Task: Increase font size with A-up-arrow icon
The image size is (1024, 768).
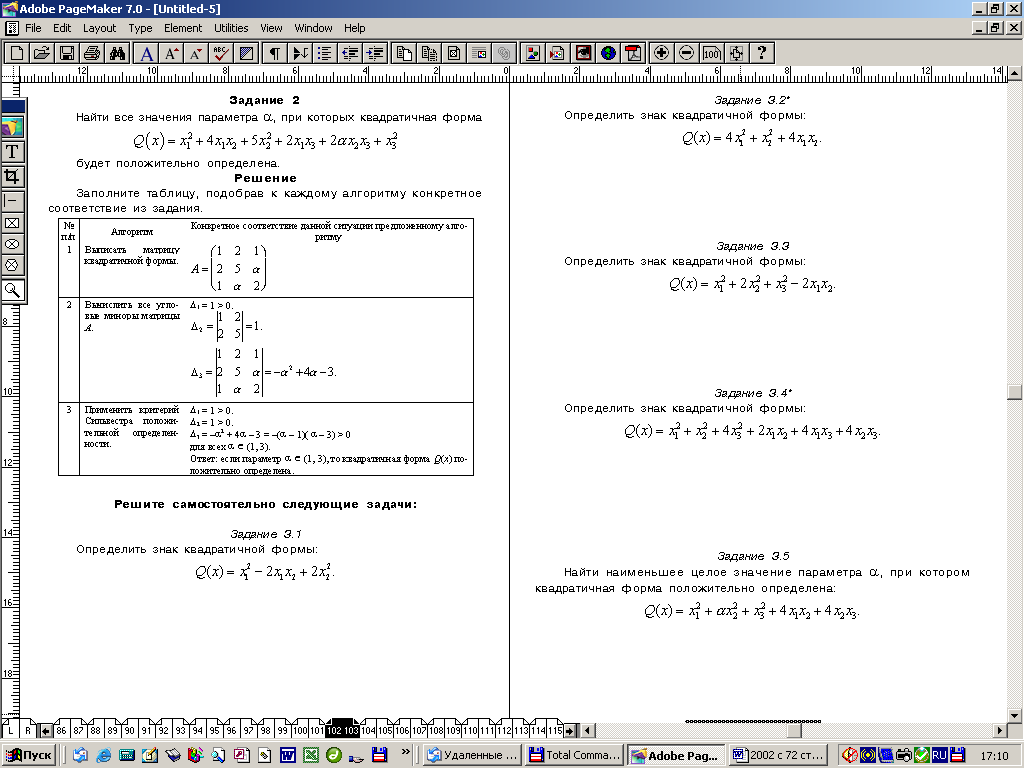Action: click(x=172, y=53)
